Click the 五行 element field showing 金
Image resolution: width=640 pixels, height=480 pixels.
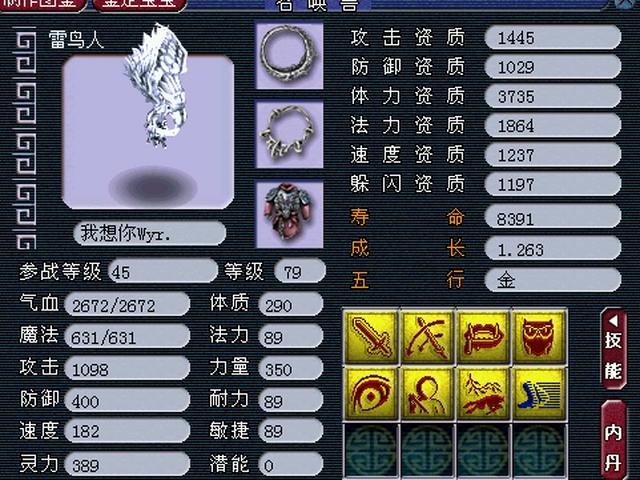(553, 280)
